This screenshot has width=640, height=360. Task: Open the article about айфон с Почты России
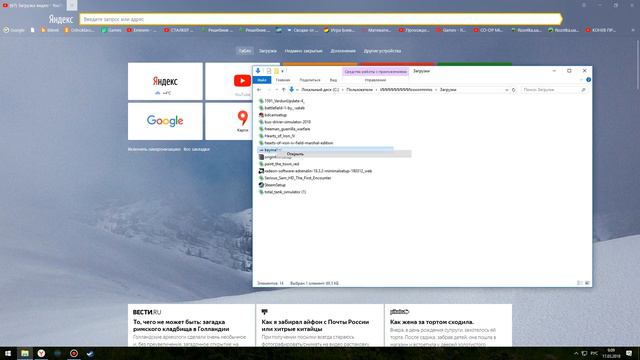(315, 325)
